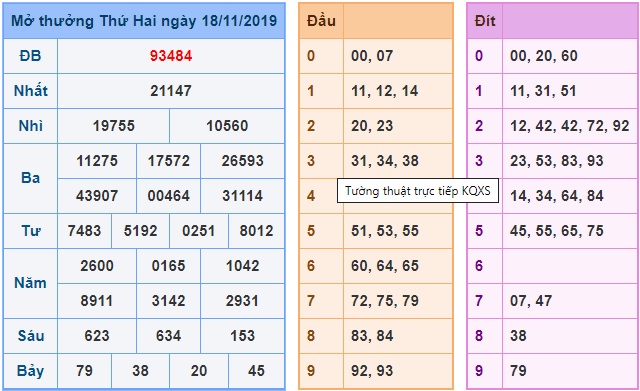
Task: Click the ĐB row label
Action: pyautogui.click(x=31, y=56)
